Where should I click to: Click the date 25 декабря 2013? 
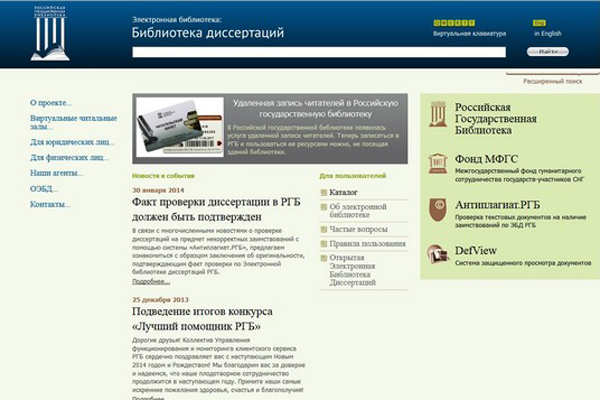[160, 300]
